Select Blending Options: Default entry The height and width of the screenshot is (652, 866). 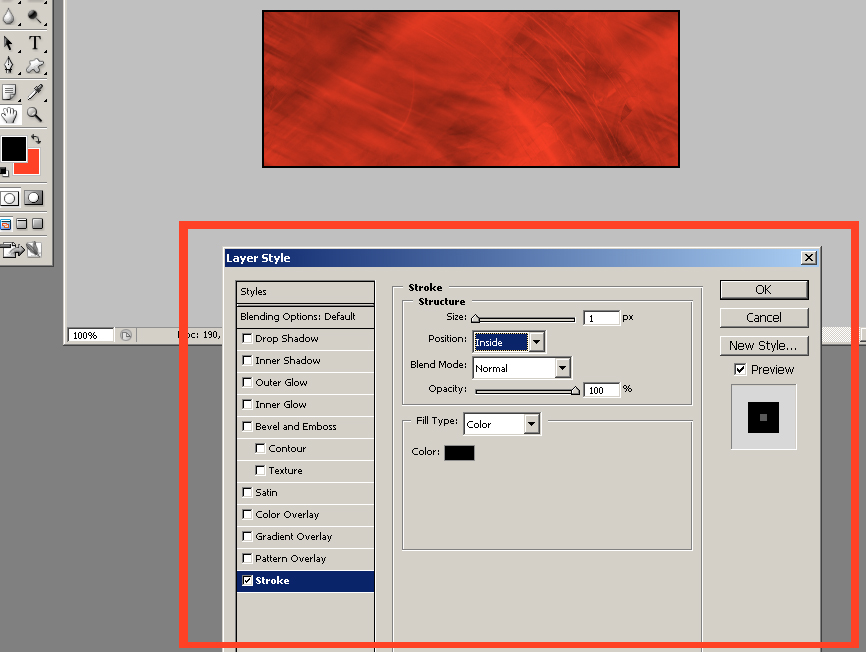click(305, 317)
